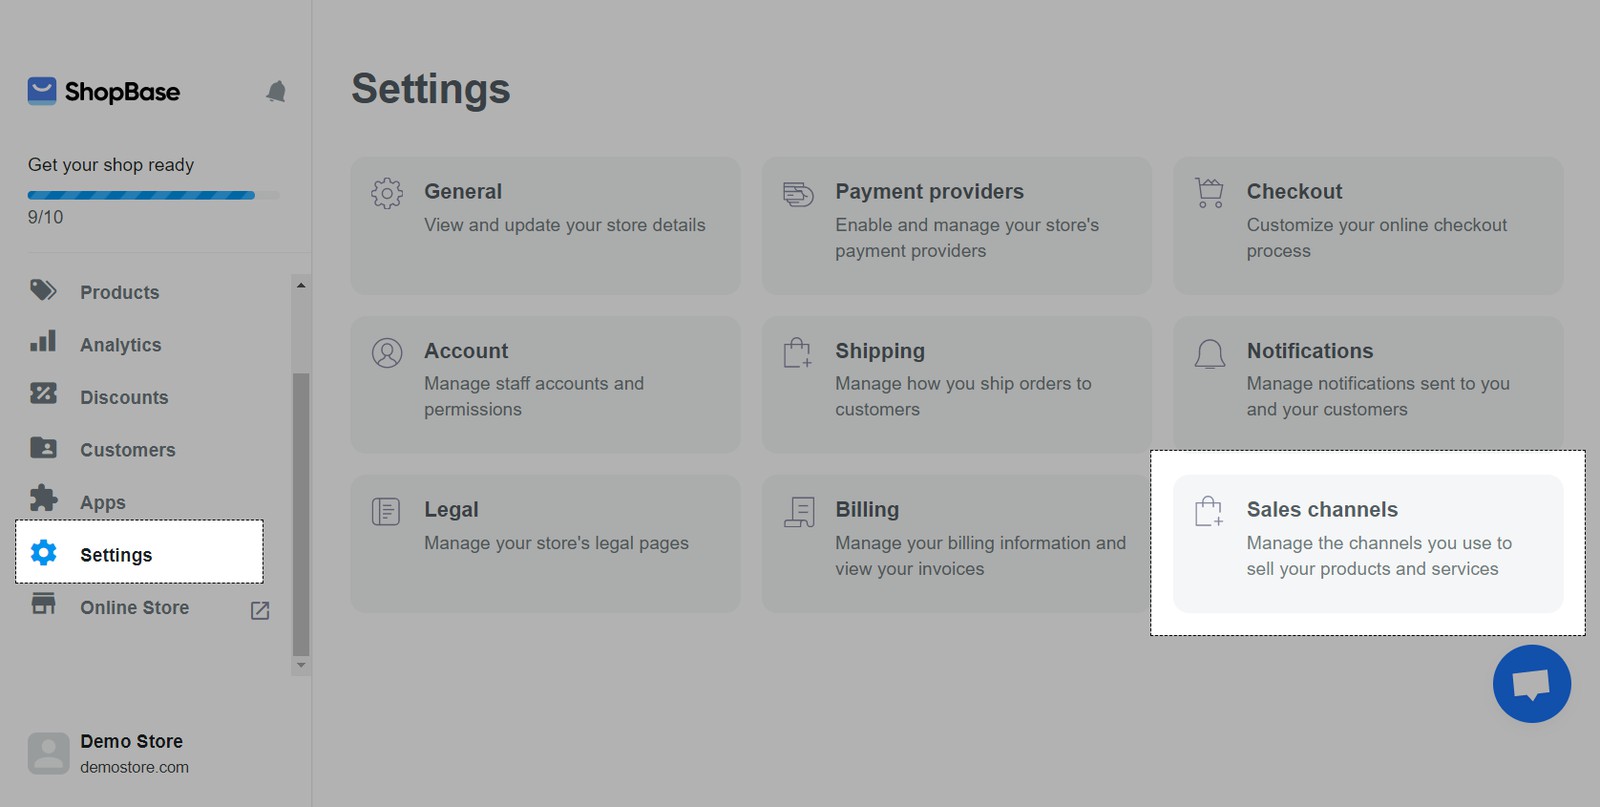Go to Analytics in the sidebar
Image resolution: width=1600 pixels, height=807 pixels.
click(x=120, y=345)
